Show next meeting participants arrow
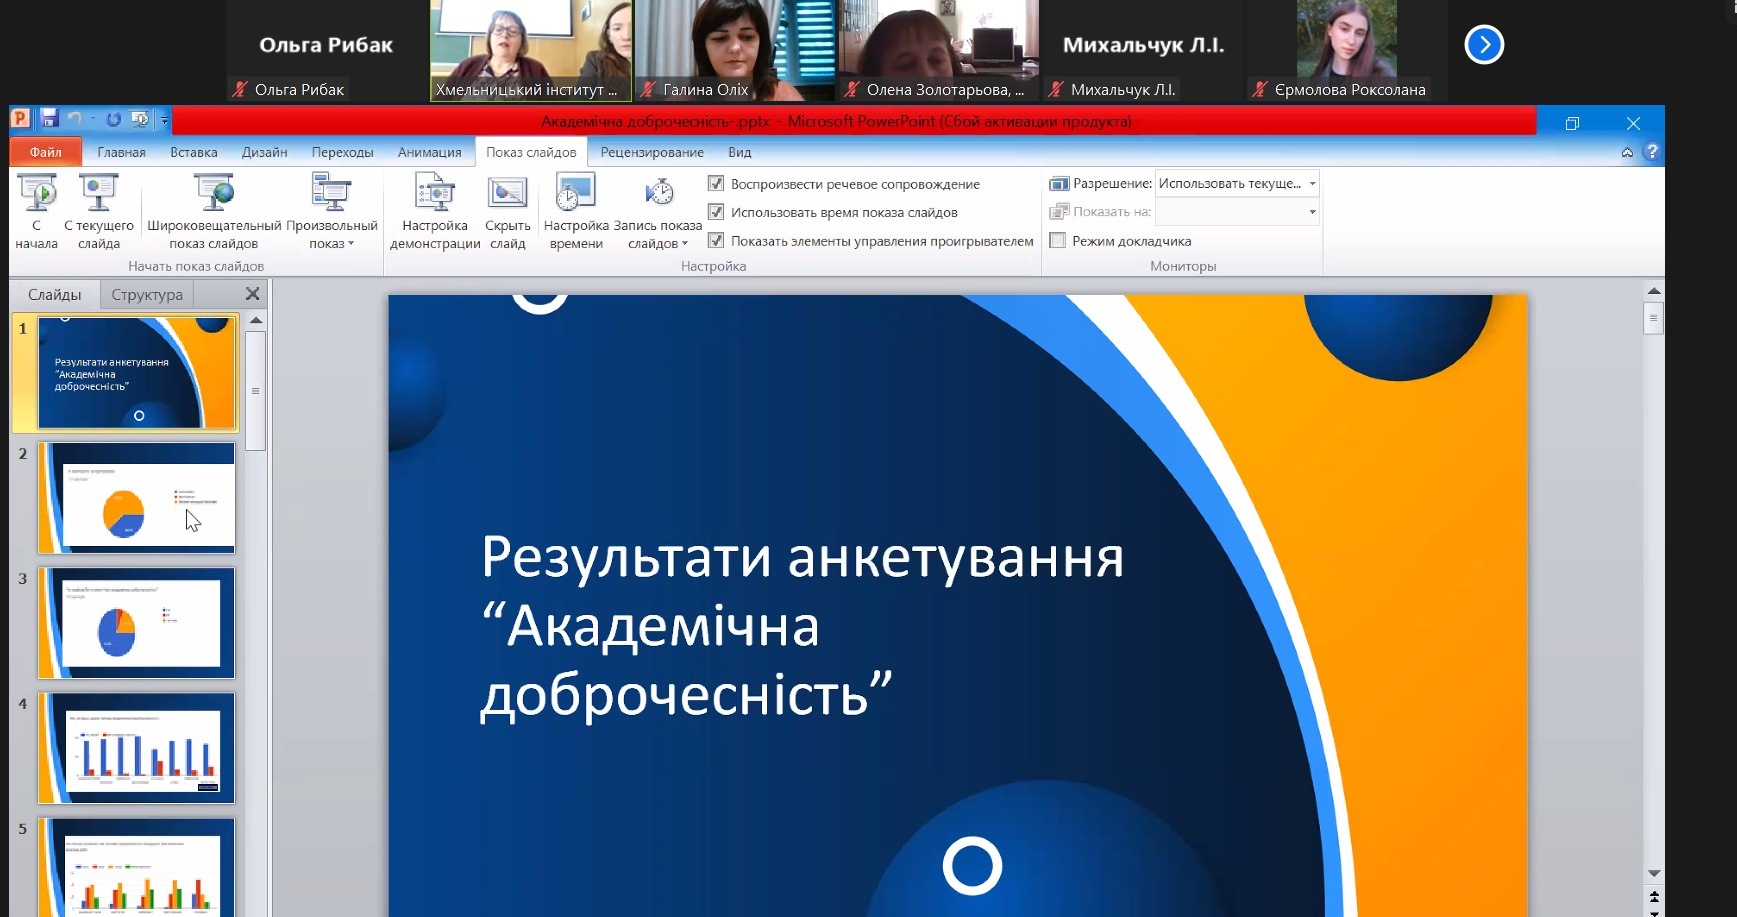Image resolution: width=1737 pixels, height=917 pixels. click(1484, 45)
